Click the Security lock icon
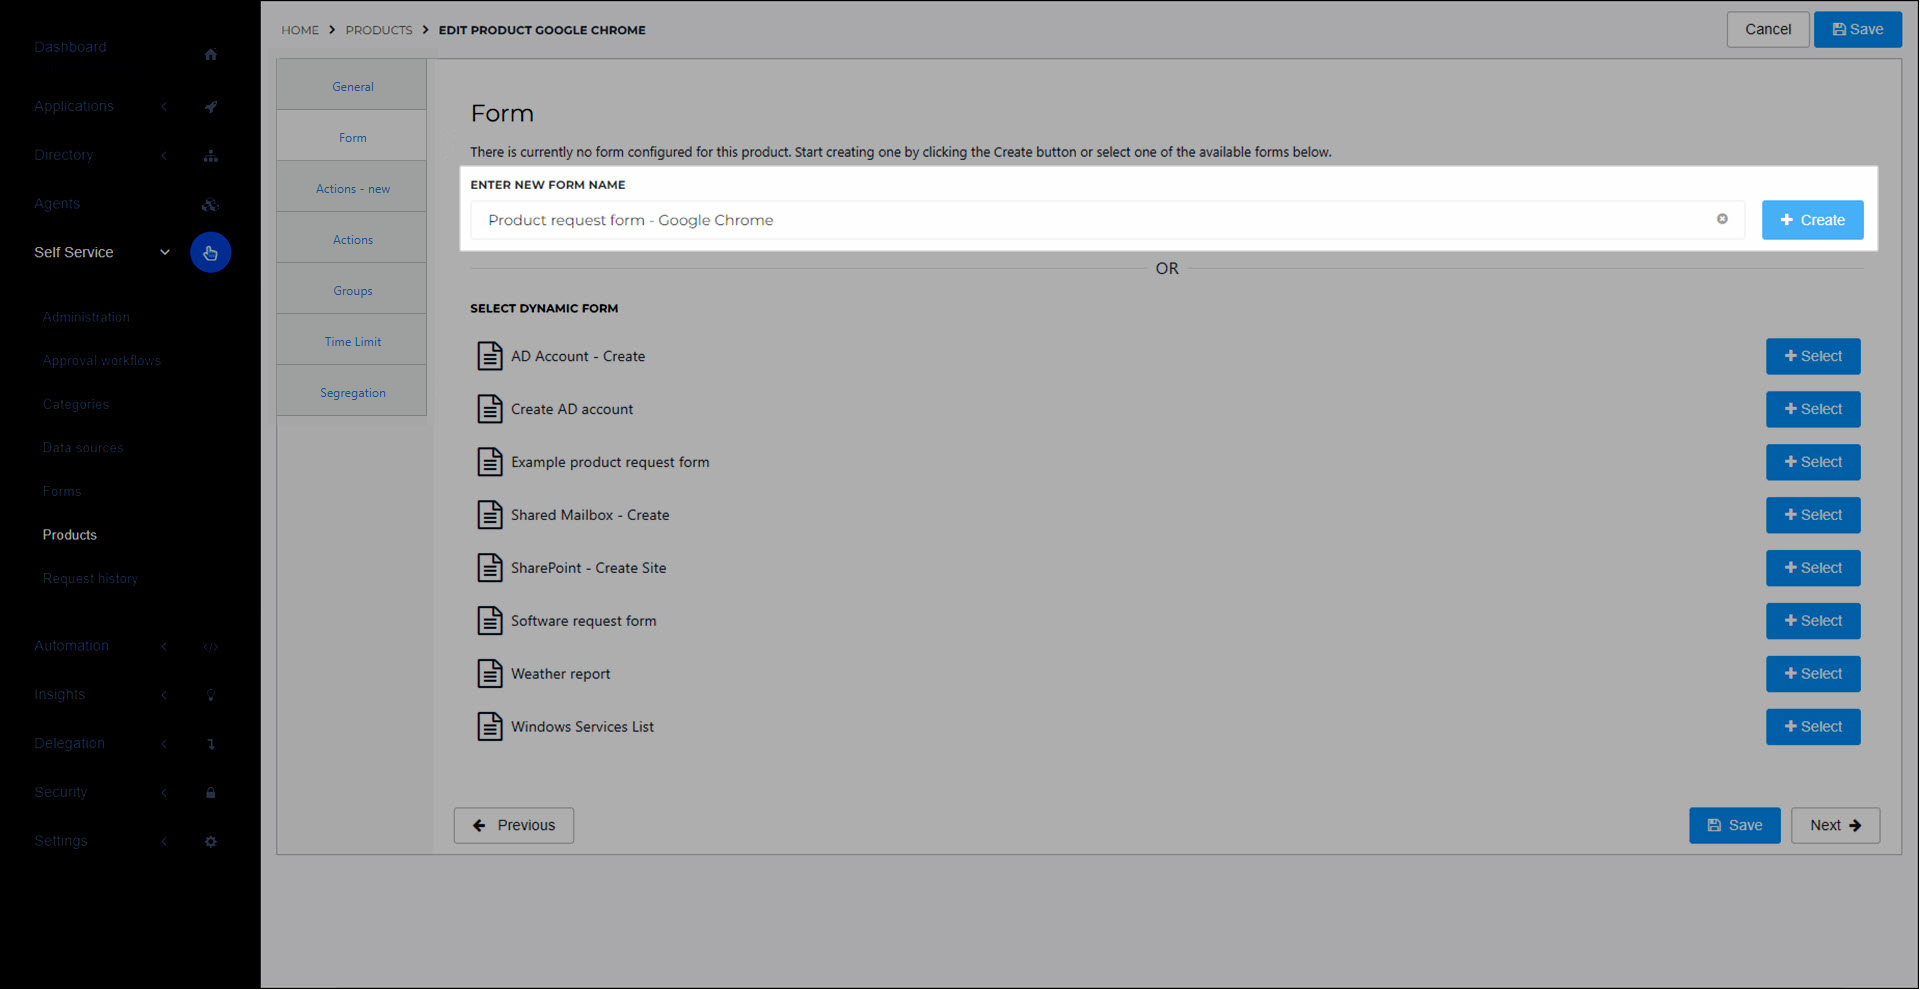1920x990 pixels. pyautogui.click(x=210, y=792)
